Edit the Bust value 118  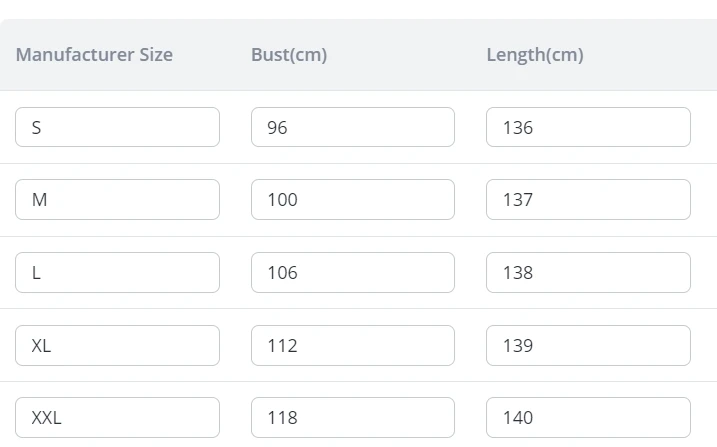pyautogui.click(x=352, y=417)
